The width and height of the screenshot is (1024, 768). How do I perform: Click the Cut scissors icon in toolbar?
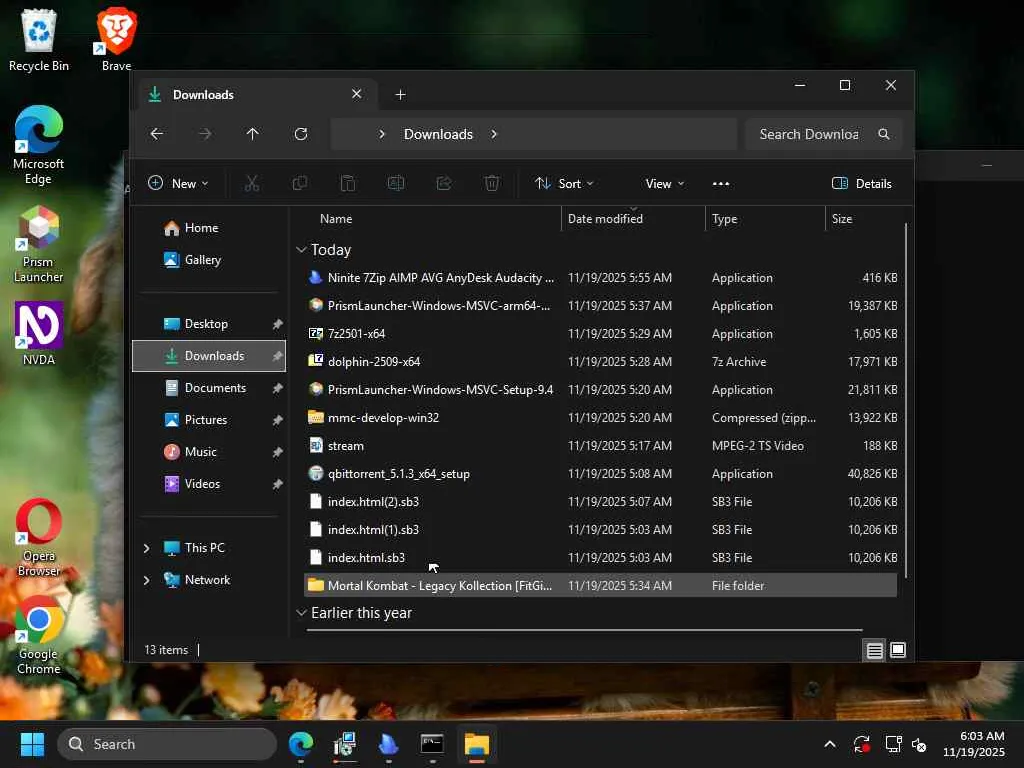(251, 184)
